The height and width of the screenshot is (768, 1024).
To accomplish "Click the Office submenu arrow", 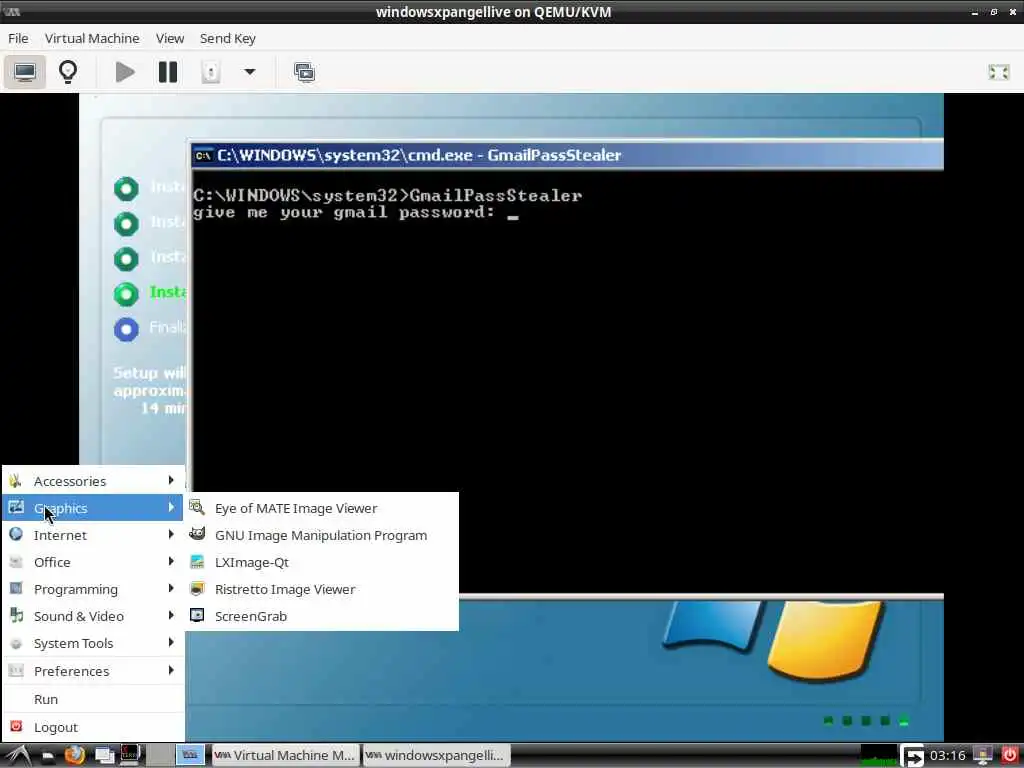I will click(171, 561).
